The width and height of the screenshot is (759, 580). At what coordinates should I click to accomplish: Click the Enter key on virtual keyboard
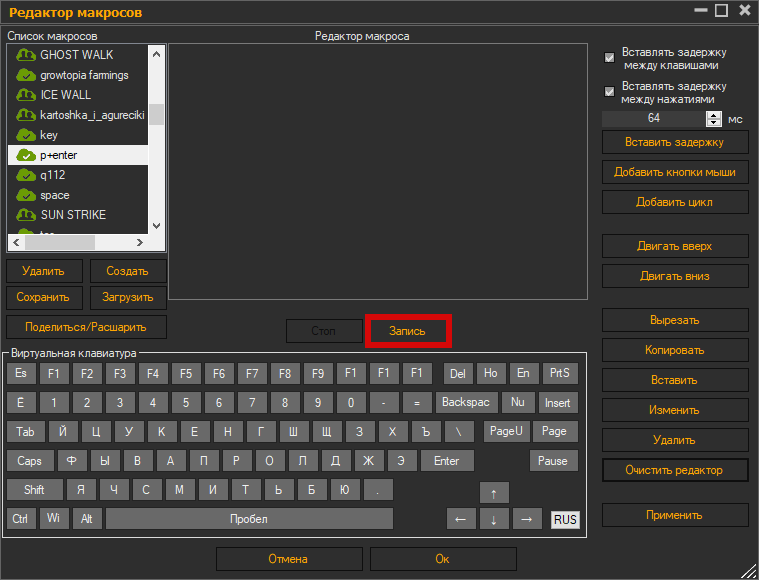point(447,461)
